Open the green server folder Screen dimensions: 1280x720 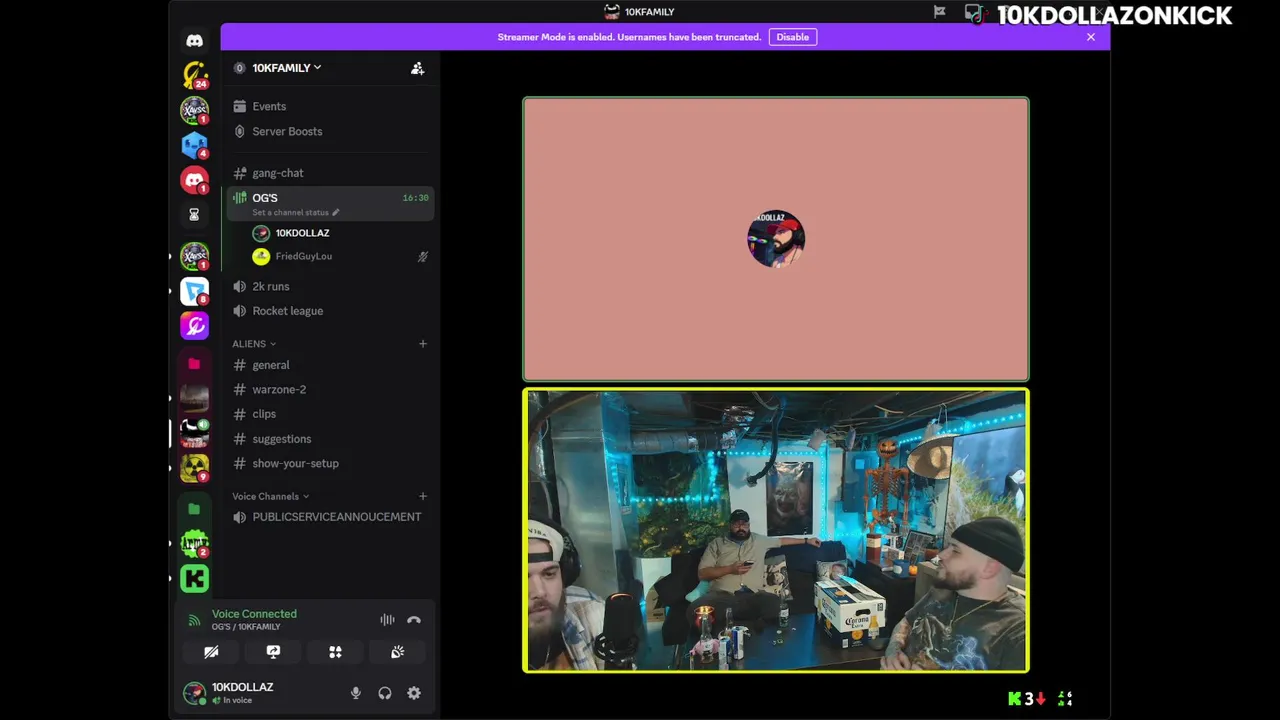(194, 509)
